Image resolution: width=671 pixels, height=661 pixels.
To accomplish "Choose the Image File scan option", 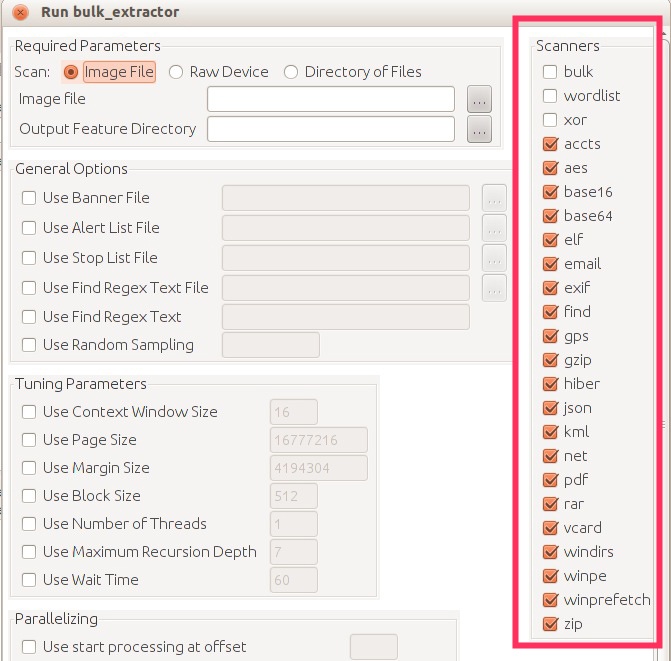I will [71, 72].
